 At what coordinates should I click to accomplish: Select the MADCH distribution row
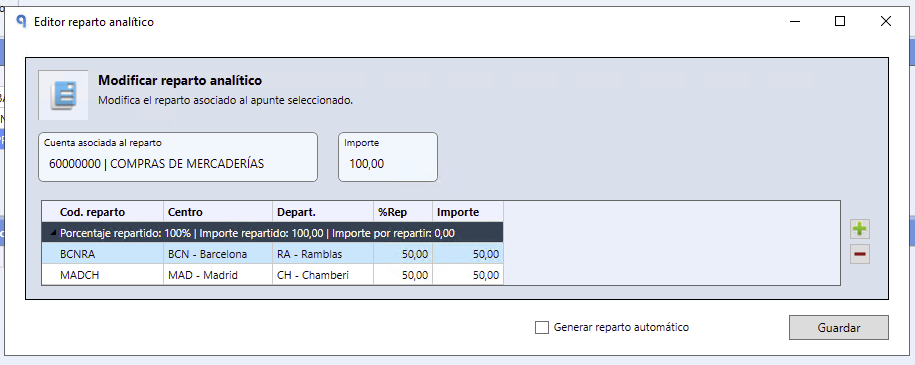[x=273, y=274]
